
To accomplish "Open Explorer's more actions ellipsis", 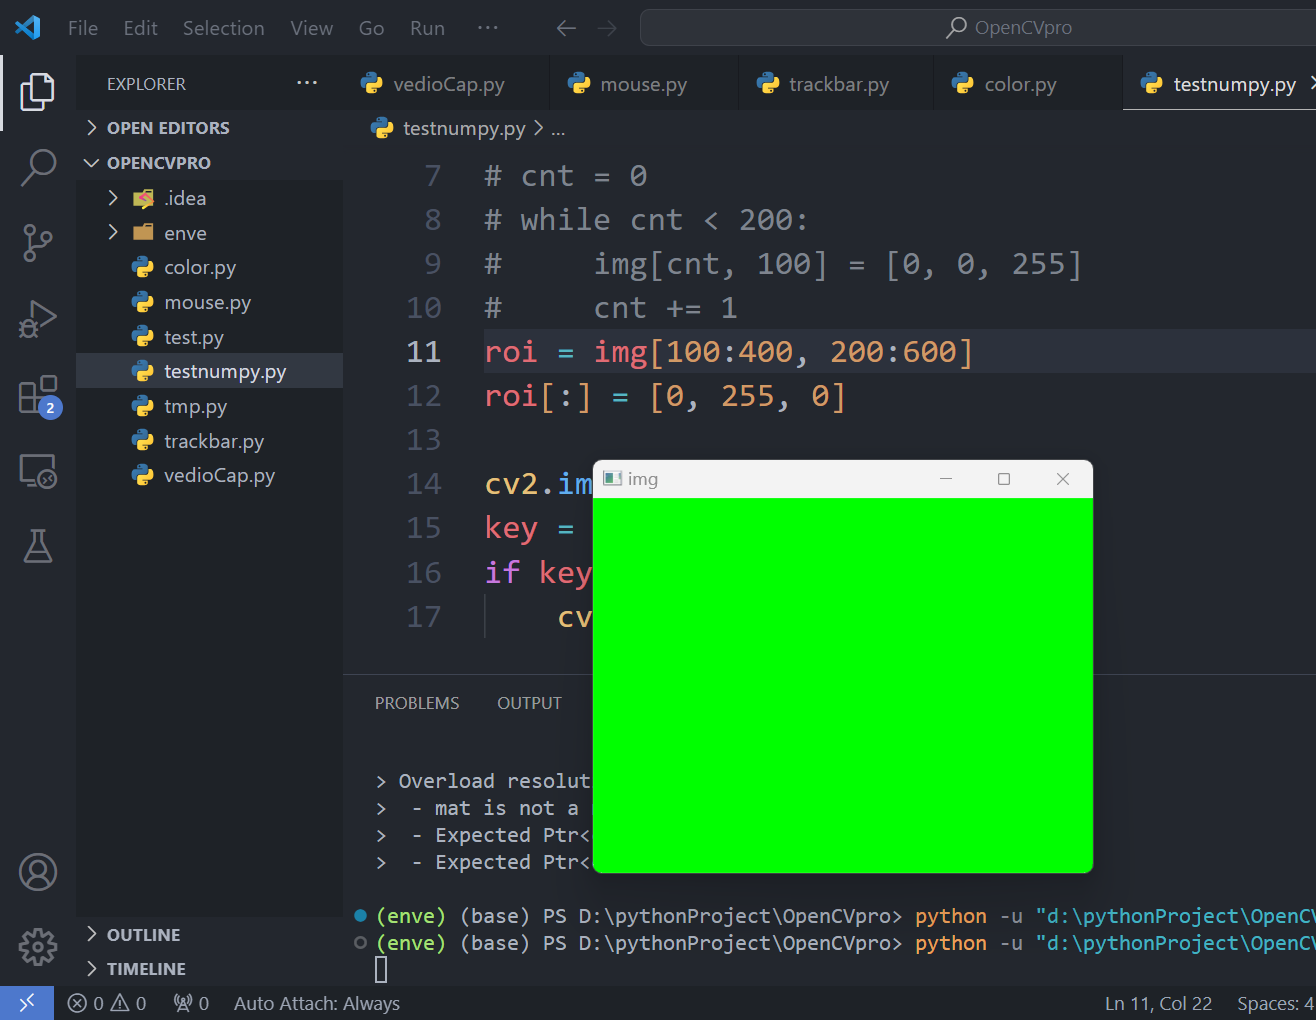I will pos(307,83).
